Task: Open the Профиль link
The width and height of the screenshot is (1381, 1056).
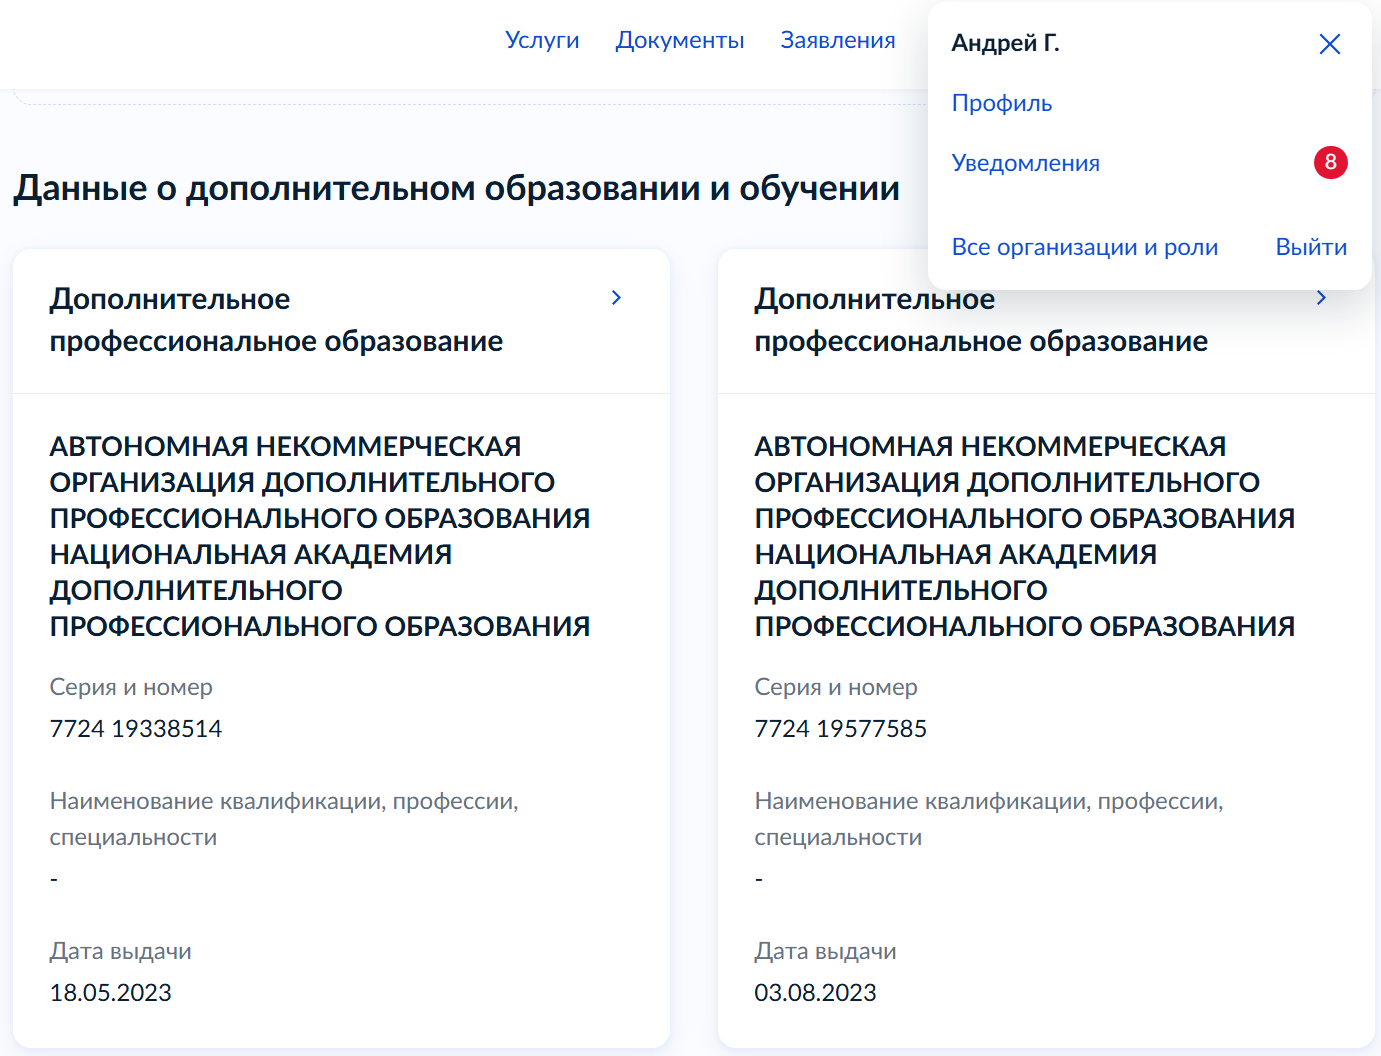Action: pos(1001,103)
